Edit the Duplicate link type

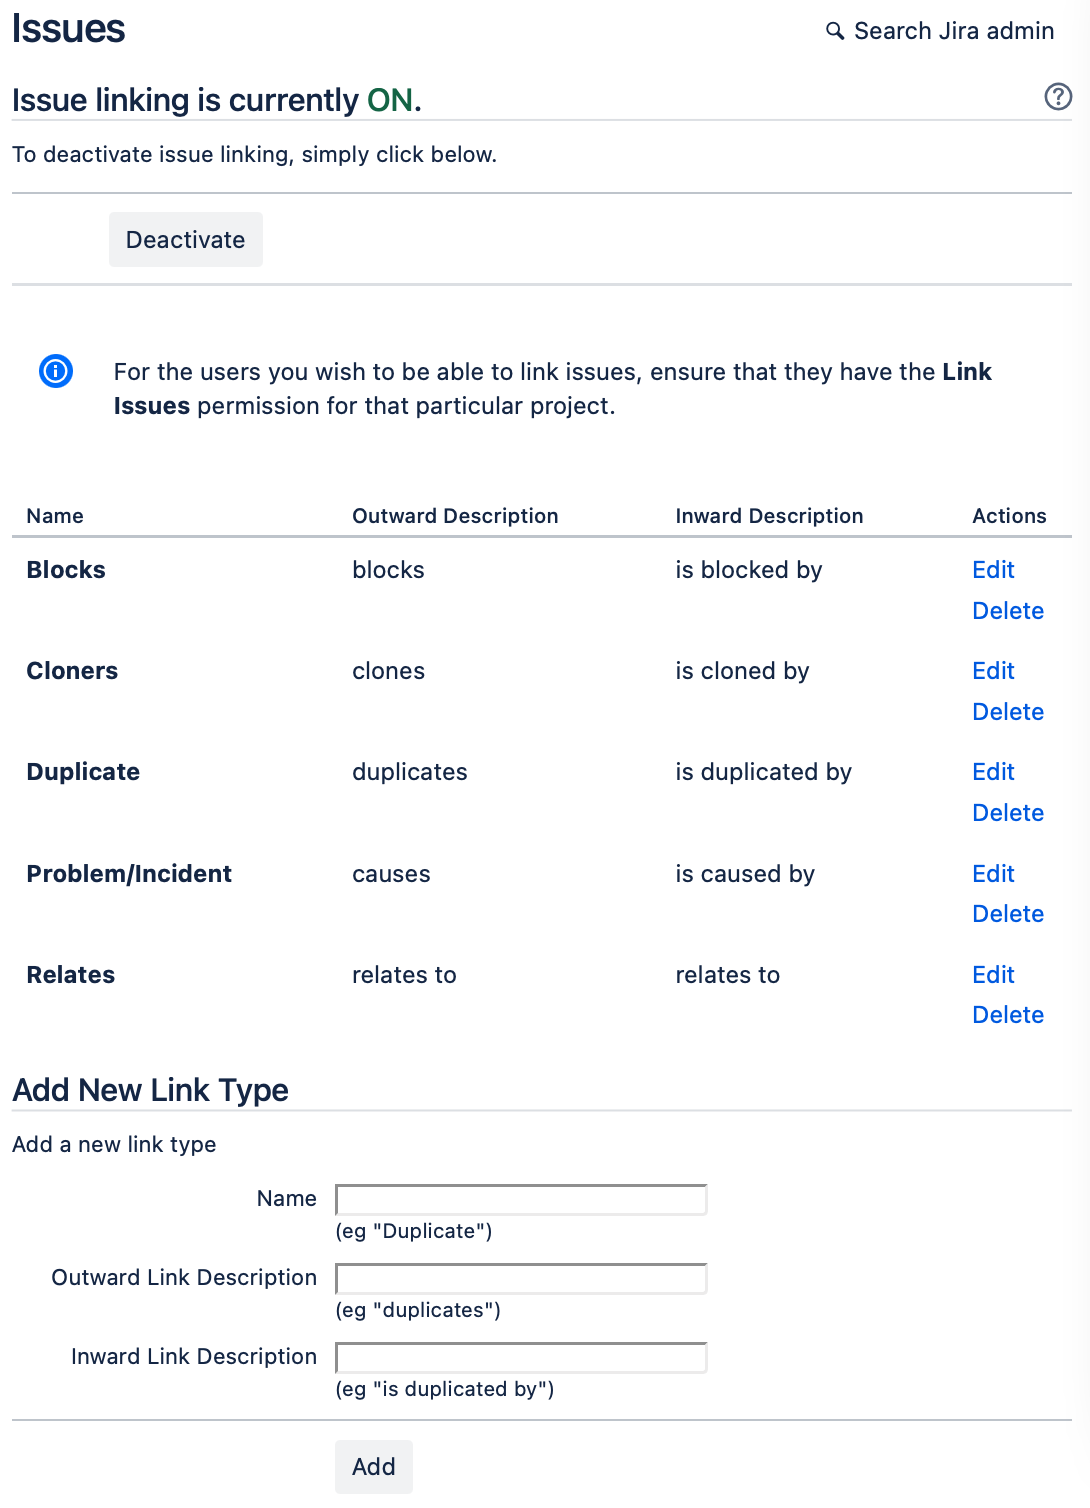pyautogui.click(x=992, y=771)
